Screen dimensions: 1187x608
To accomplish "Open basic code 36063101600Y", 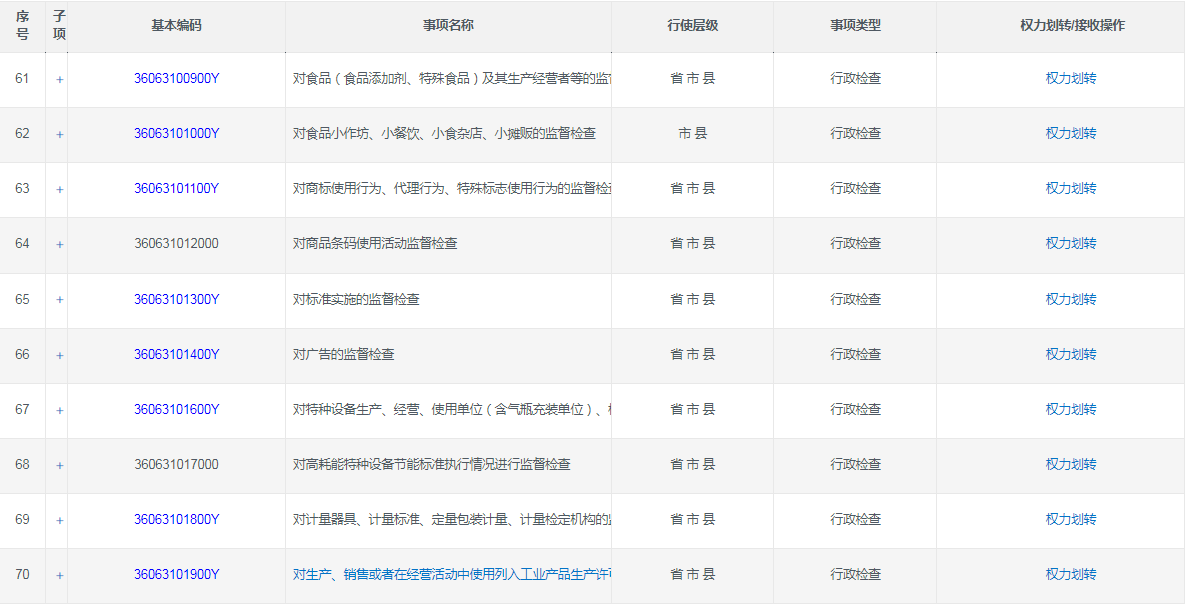I will click(x=176, y=409).
